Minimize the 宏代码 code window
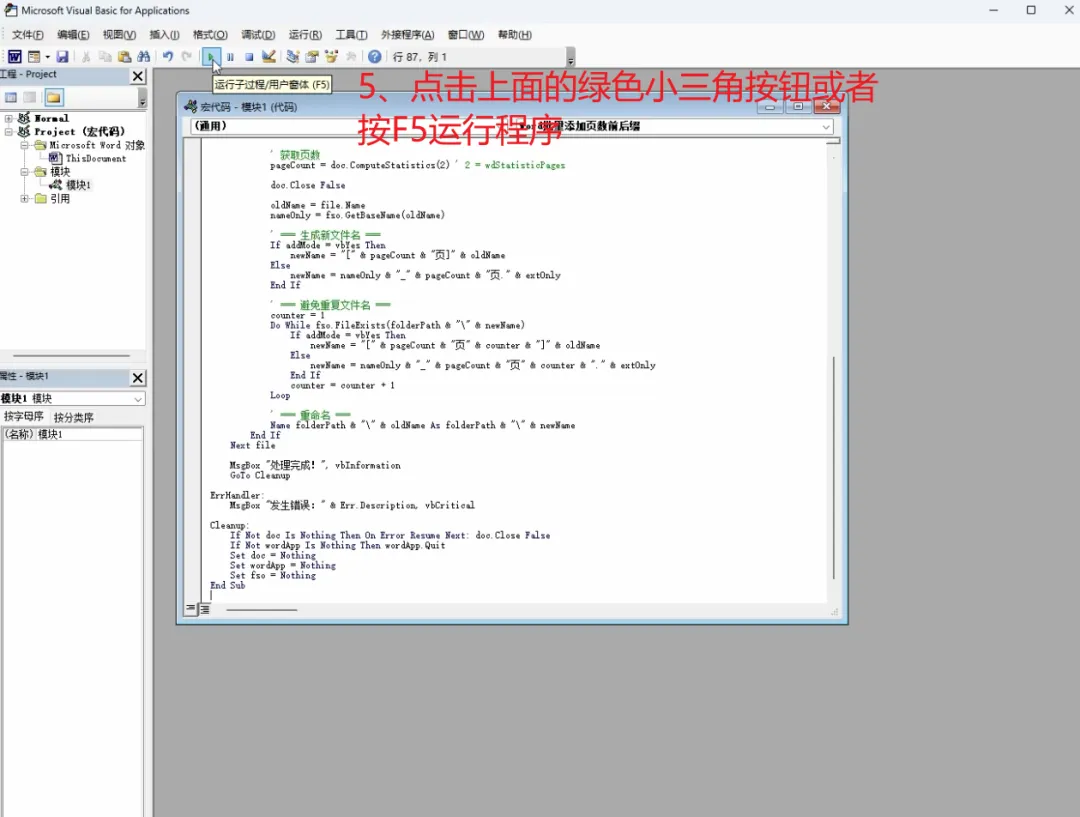The width and height of the screenshot is (1080, 817). tap(770, 107)
